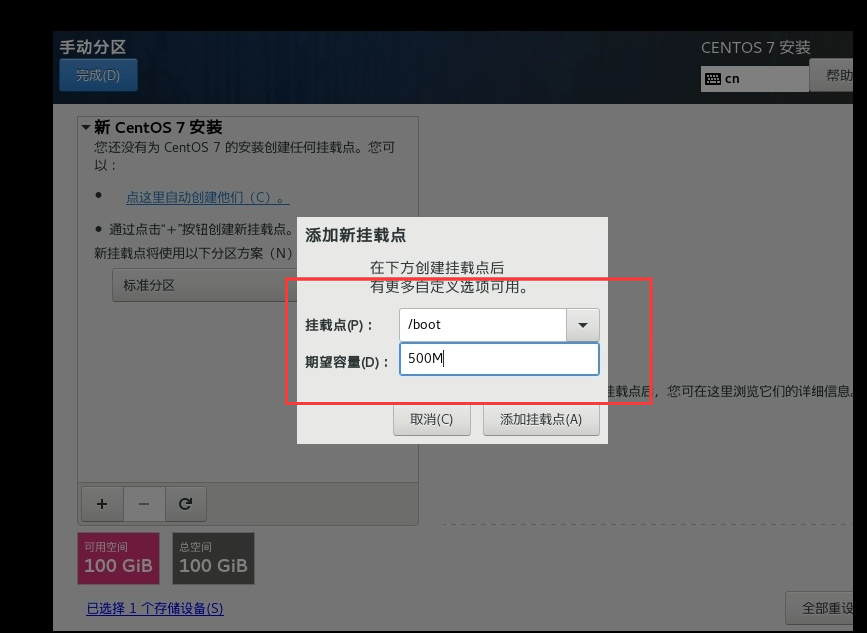Click the 挂载点(P) label
The image size is (867, 633).
(x=339, y=325)
